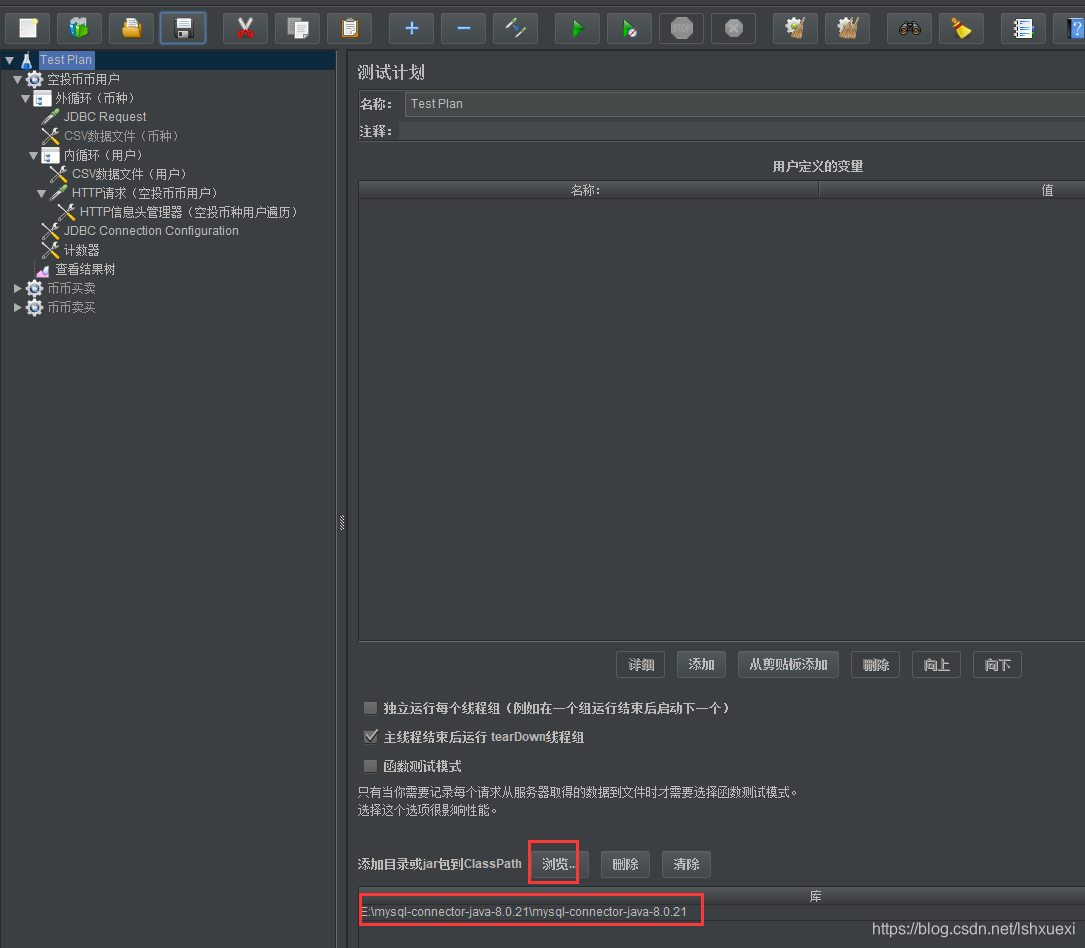Paste element with clipboard icon

(349, 28)
